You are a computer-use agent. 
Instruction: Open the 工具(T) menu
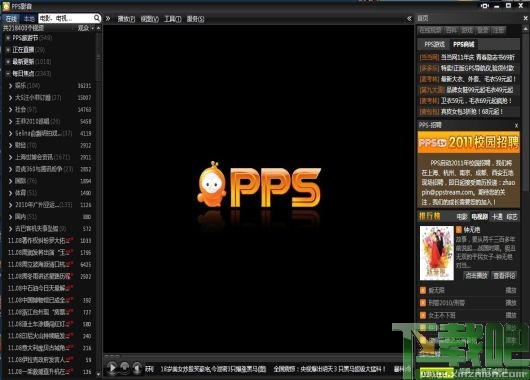[x=172, y=19]
